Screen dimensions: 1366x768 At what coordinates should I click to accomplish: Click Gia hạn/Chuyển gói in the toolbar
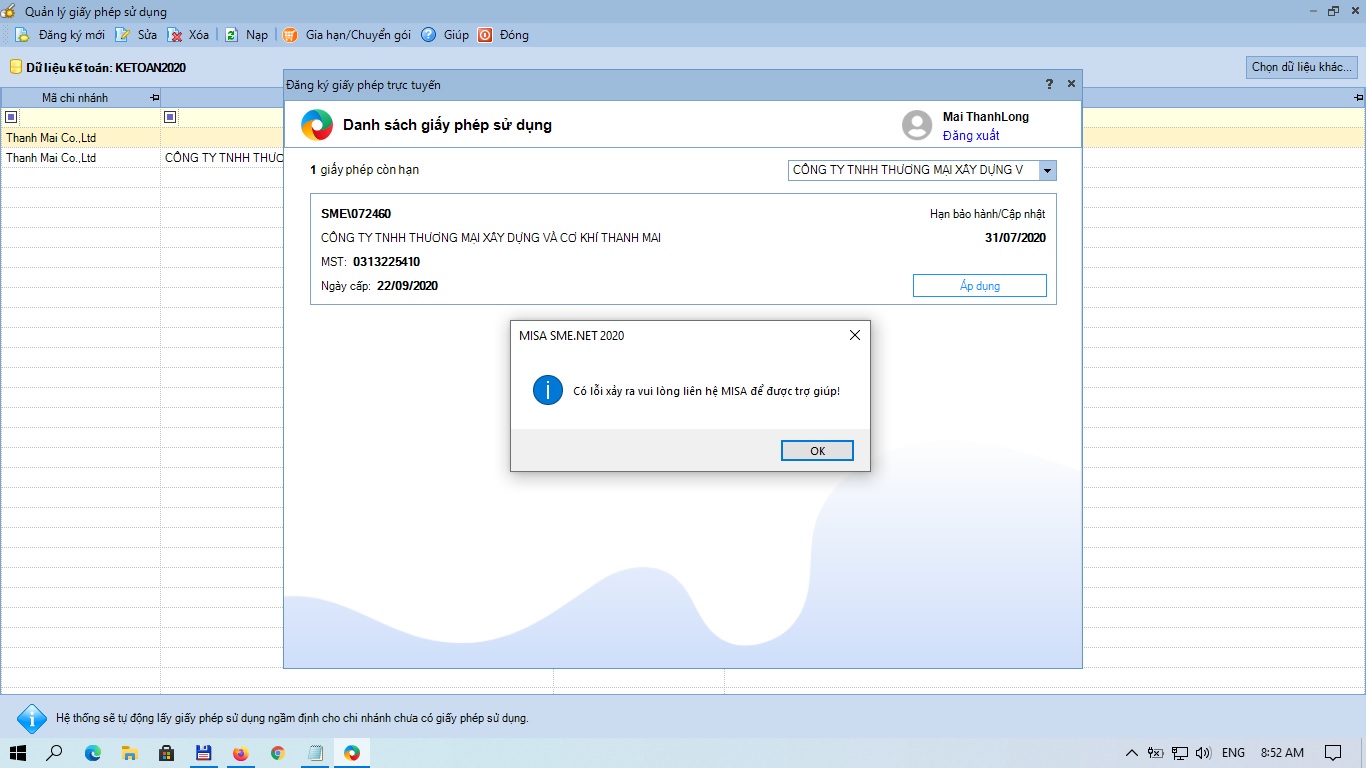tap(346, 35)
